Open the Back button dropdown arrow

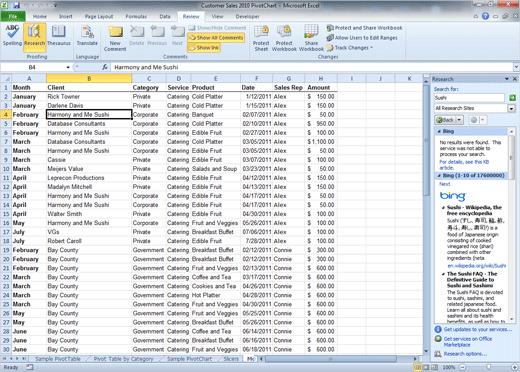459,120
